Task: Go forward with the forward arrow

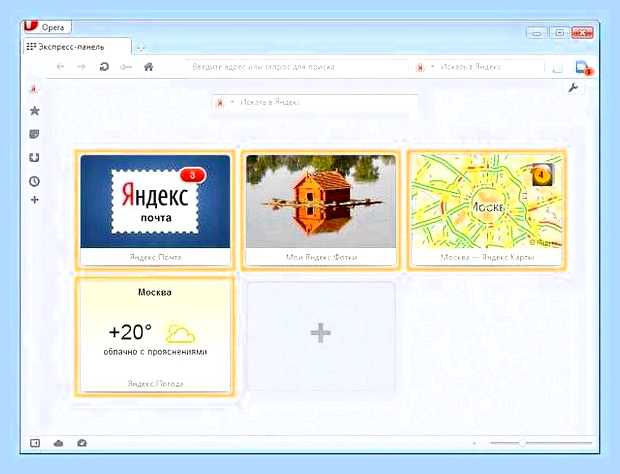Action: tap(81, 67)
